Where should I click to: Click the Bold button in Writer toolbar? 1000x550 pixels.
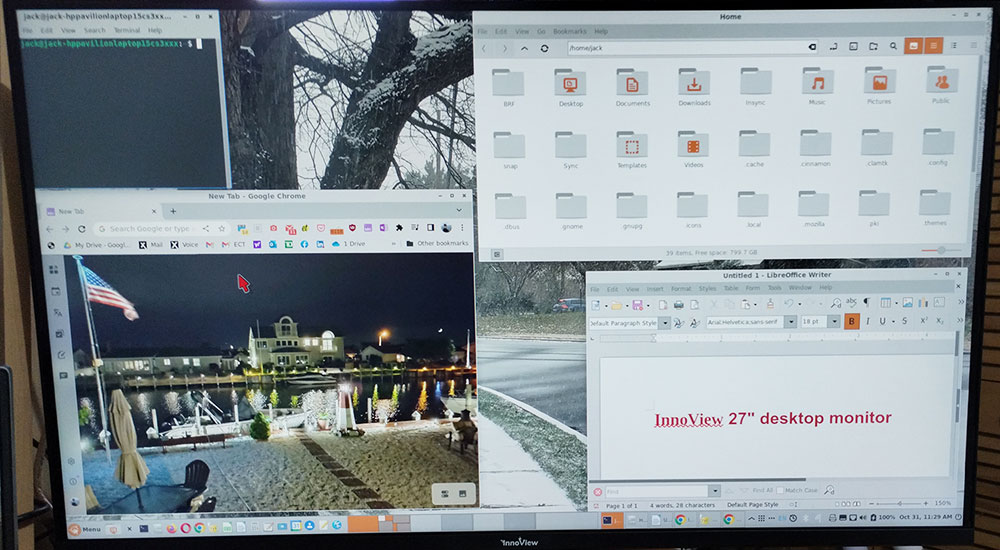click(852, 321)
